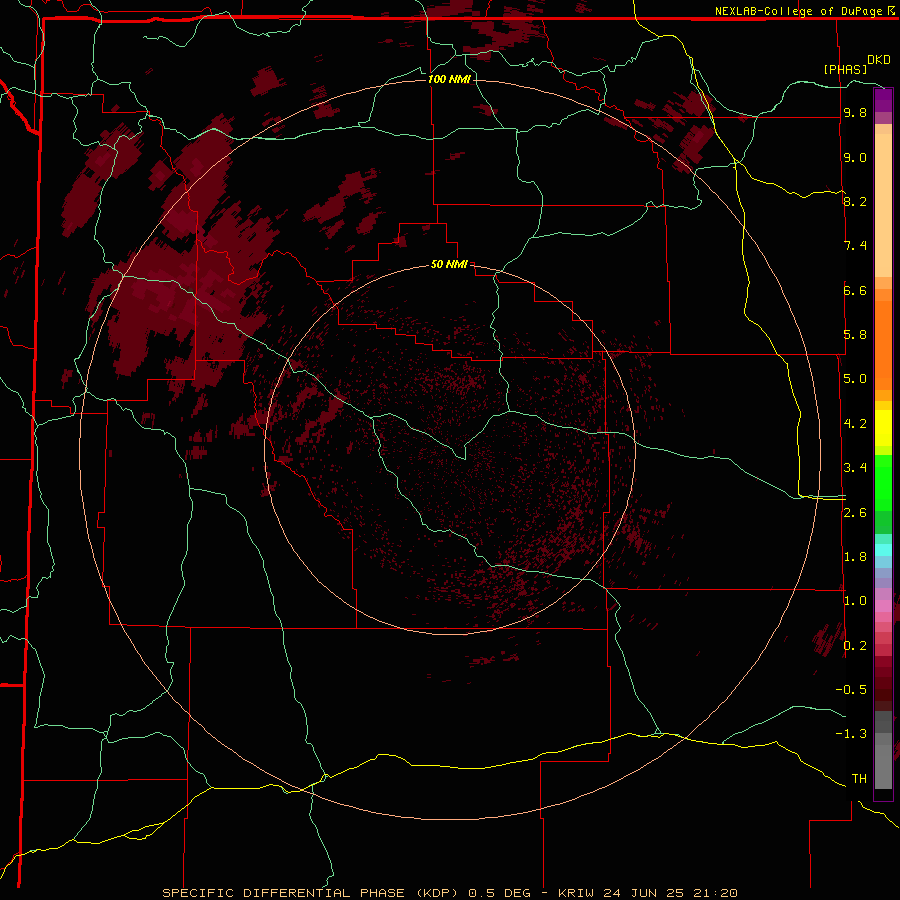Click the 9.8 value on color scale
The image size is (900, 900).
[x=855, y=112]
